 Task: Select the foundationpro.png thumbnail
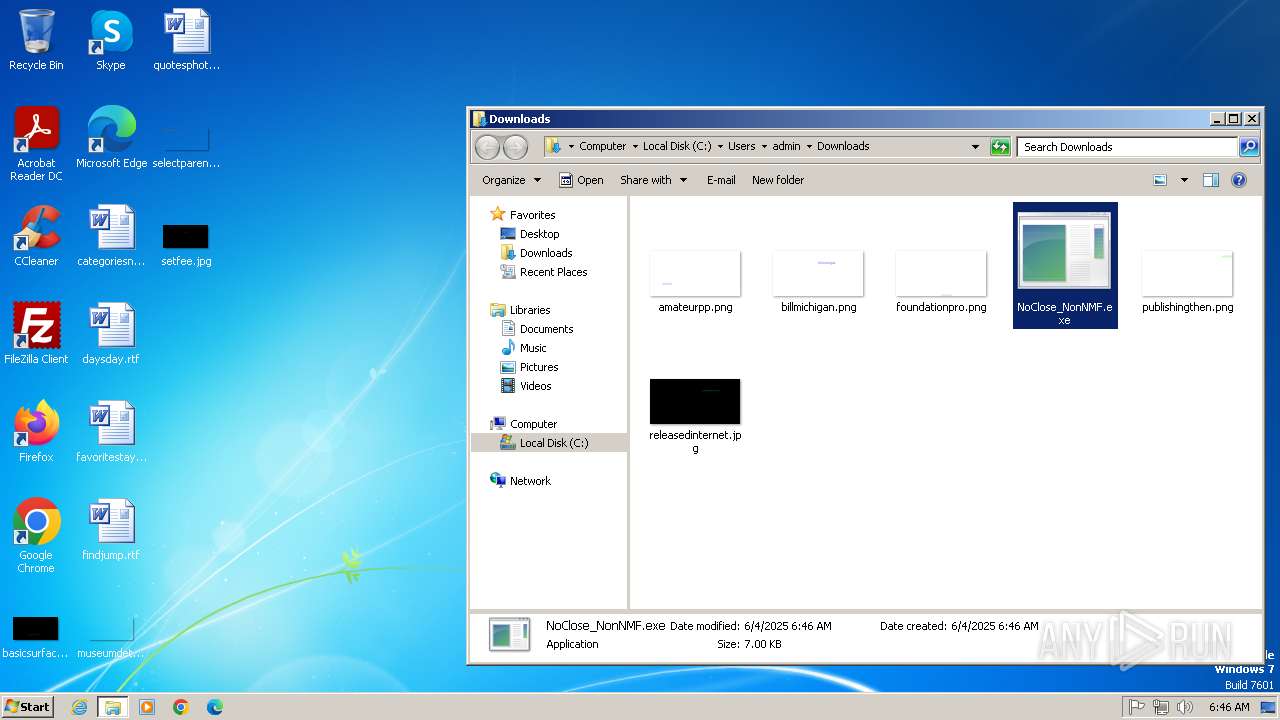(941, 281)
